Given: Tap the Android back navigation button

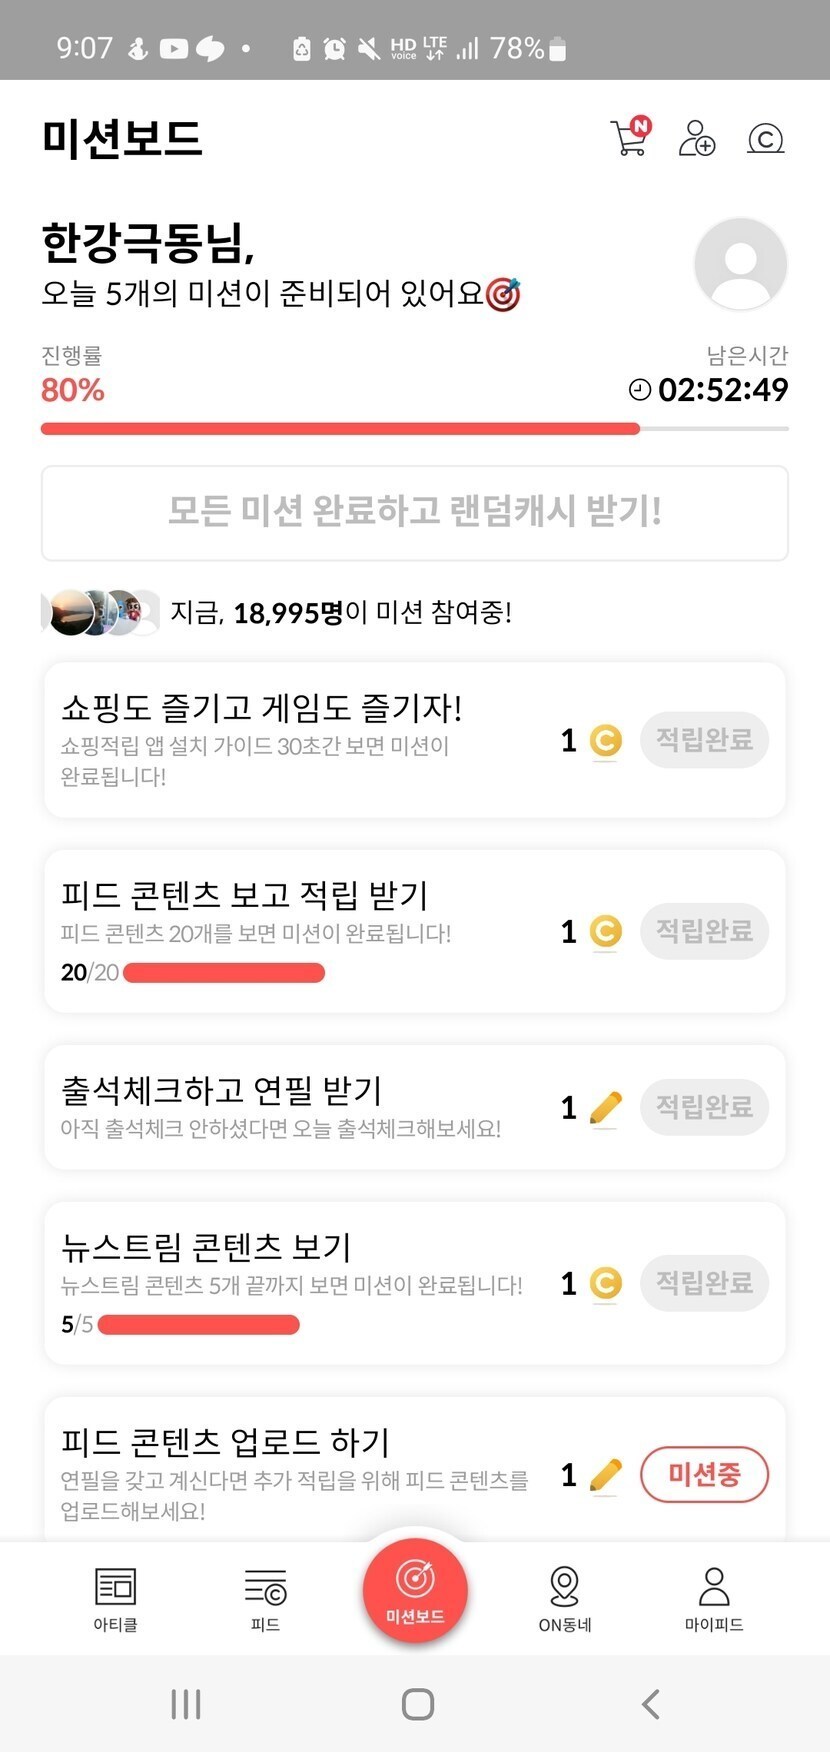Looking at the screenshot, I should (x=650, y=1704).
